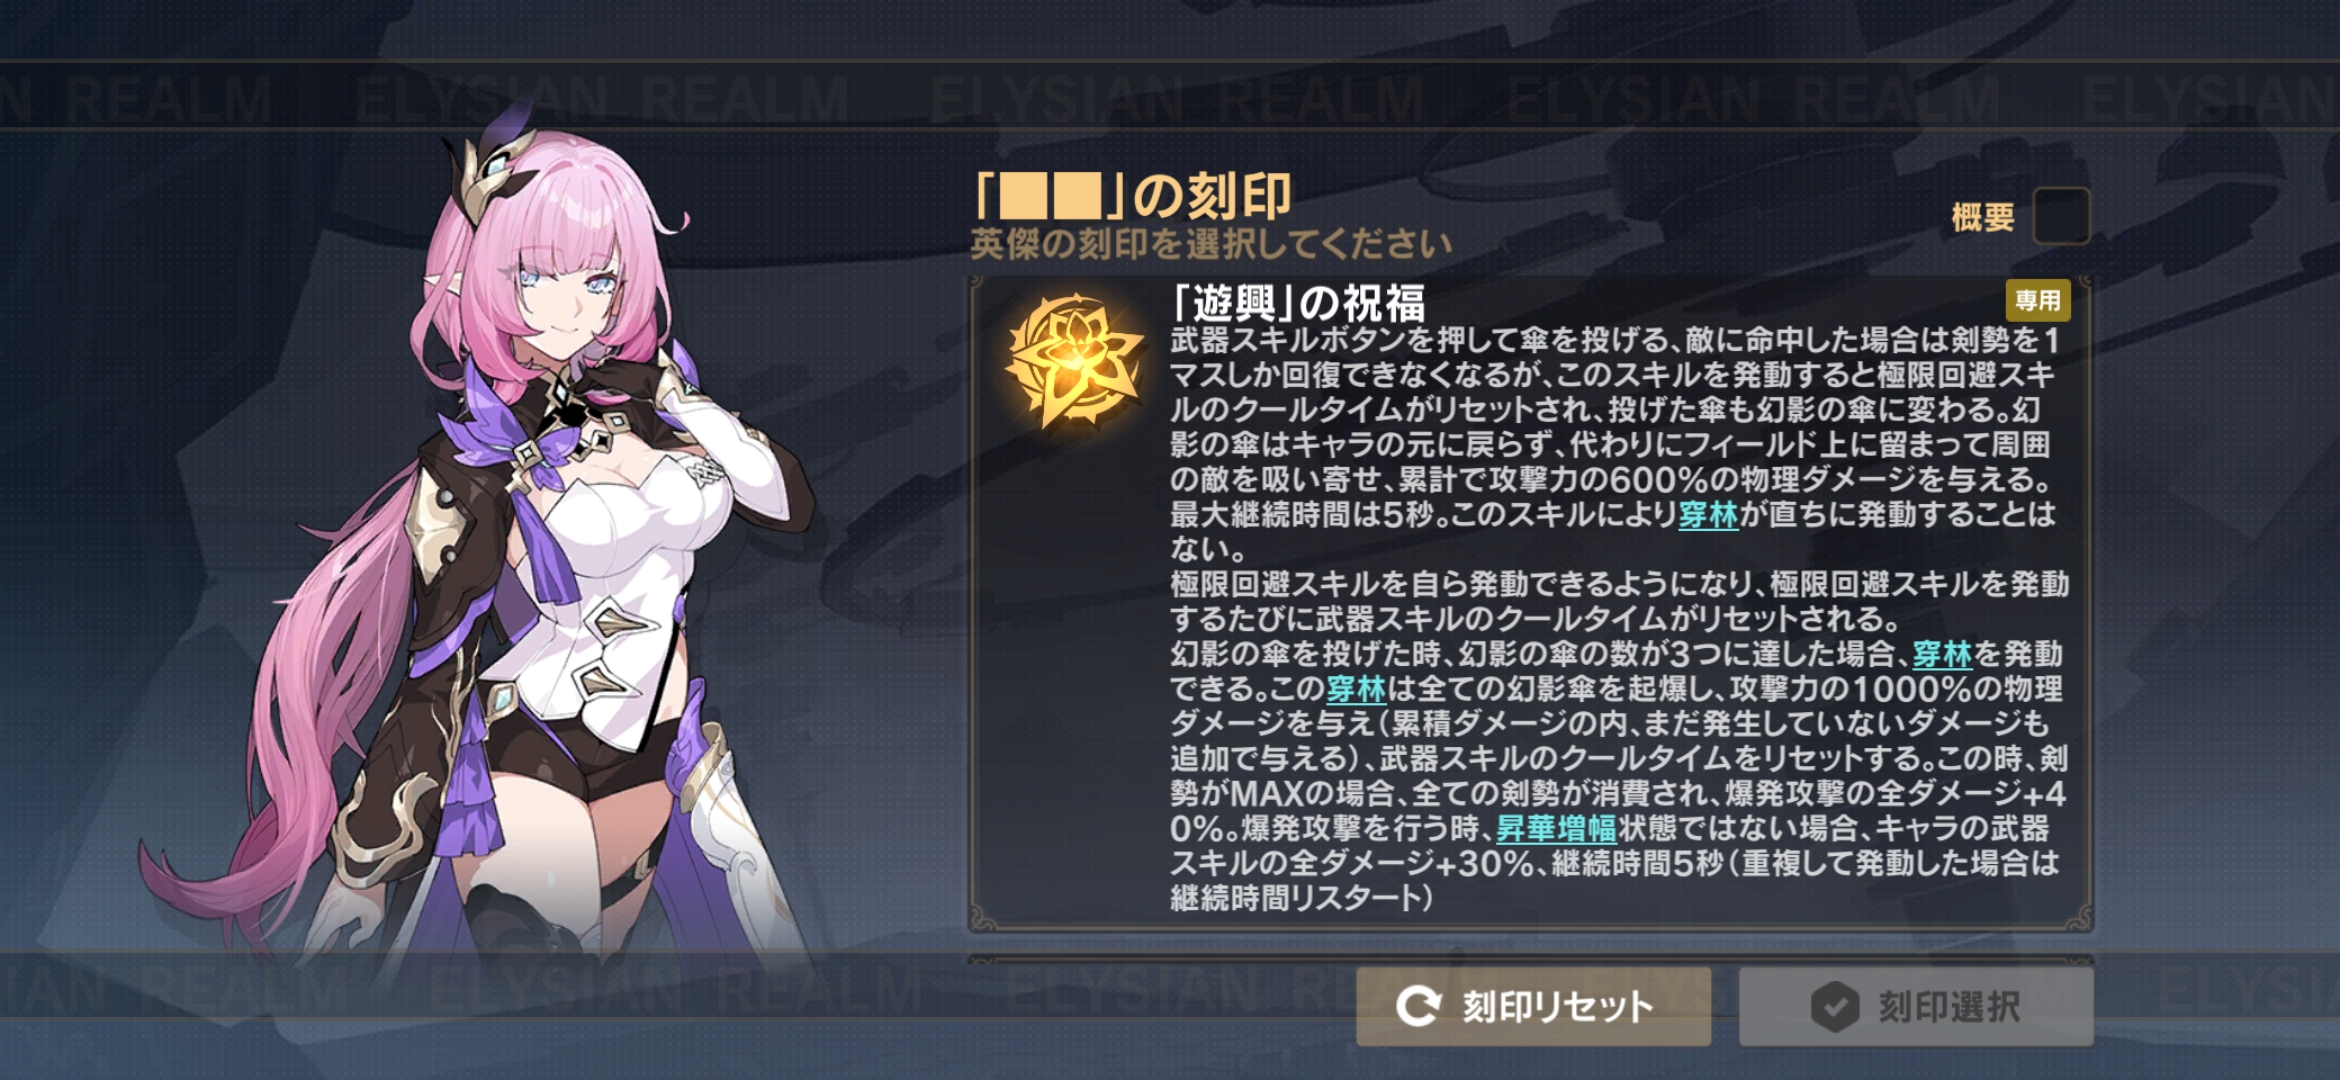Tap the golden flower signet emblem

(x=1075, y=359)
